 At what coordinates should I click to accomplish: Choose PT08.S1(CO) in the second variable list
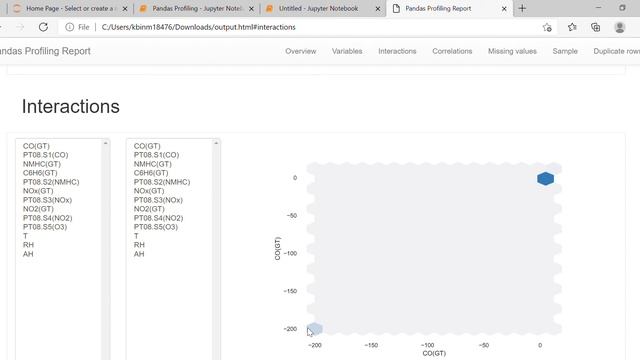coord(156,155)
